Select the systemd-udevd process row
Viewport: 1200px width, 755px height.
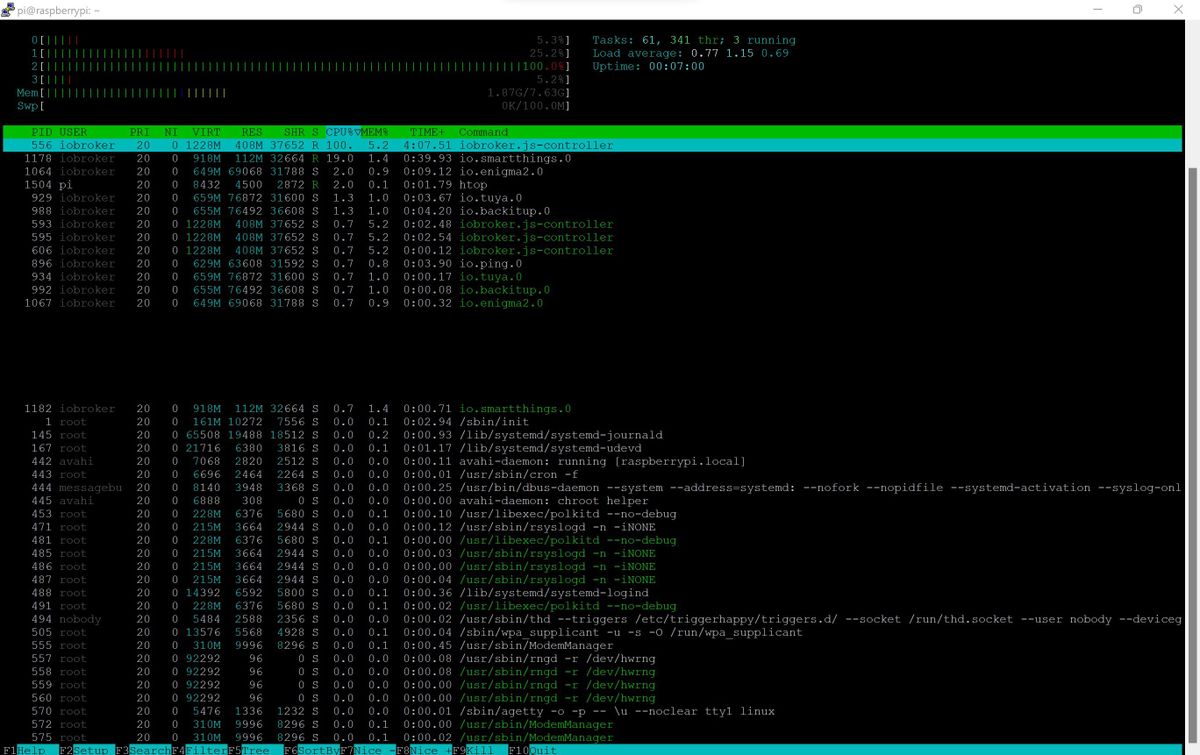592,448
